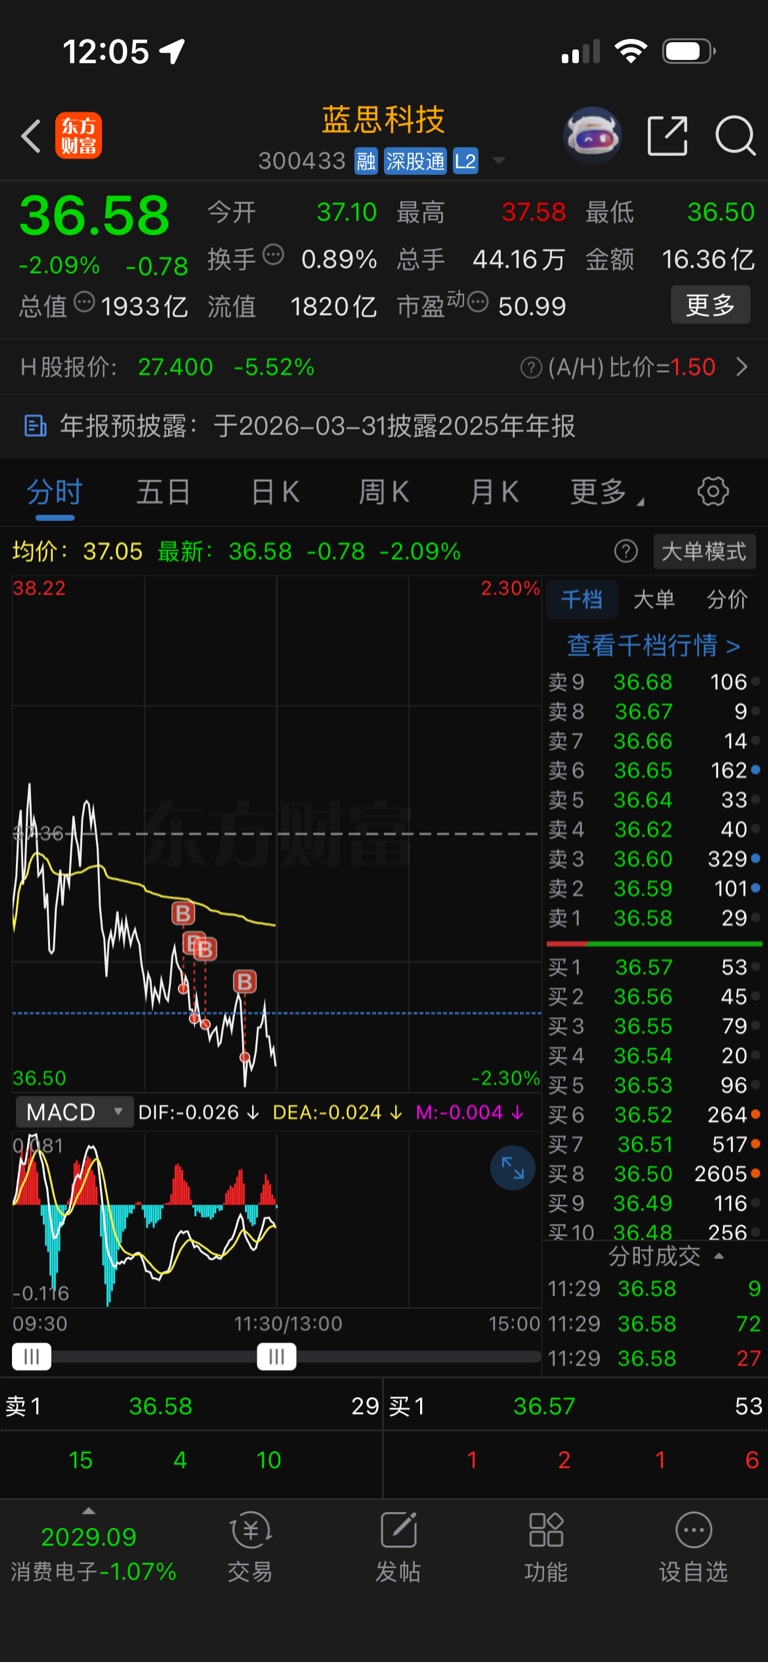Open the robot AI assistant avatar
768x1663 pixels.
tap(593, 135)
